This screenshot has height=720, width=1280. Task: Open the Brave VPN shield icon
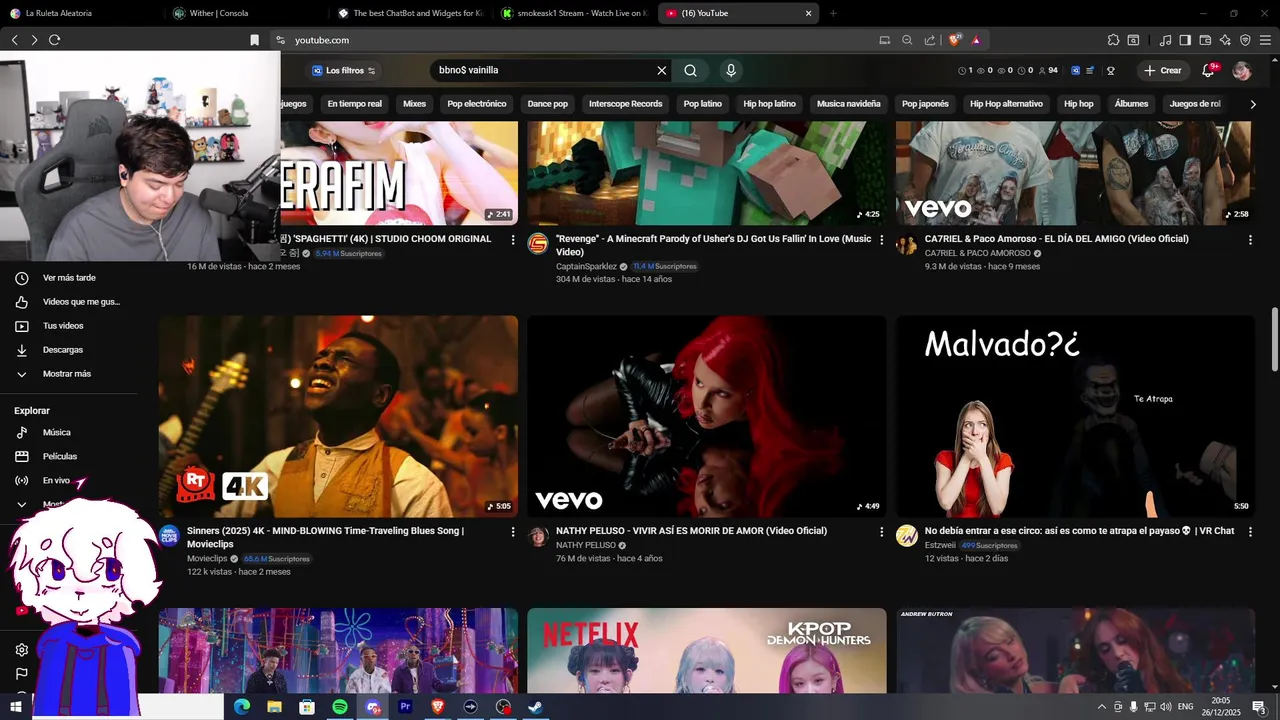[1245, 40]
